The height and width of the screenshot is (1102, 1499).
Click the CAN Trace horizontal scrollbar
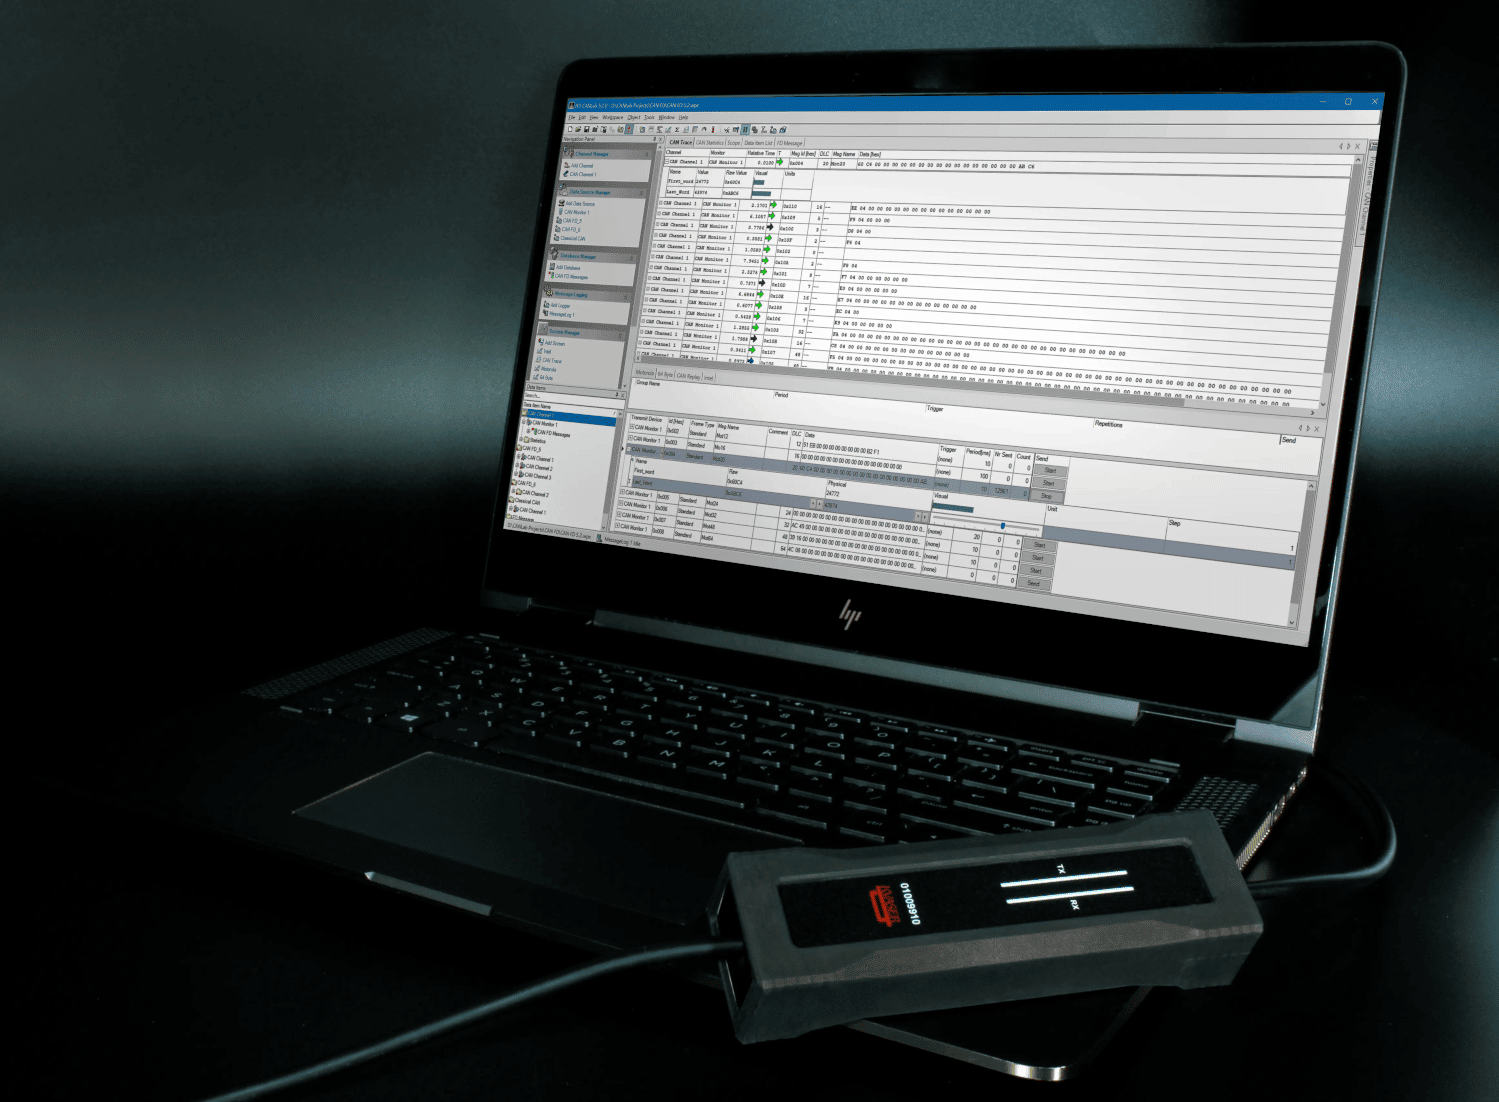[x=975, y=385]
